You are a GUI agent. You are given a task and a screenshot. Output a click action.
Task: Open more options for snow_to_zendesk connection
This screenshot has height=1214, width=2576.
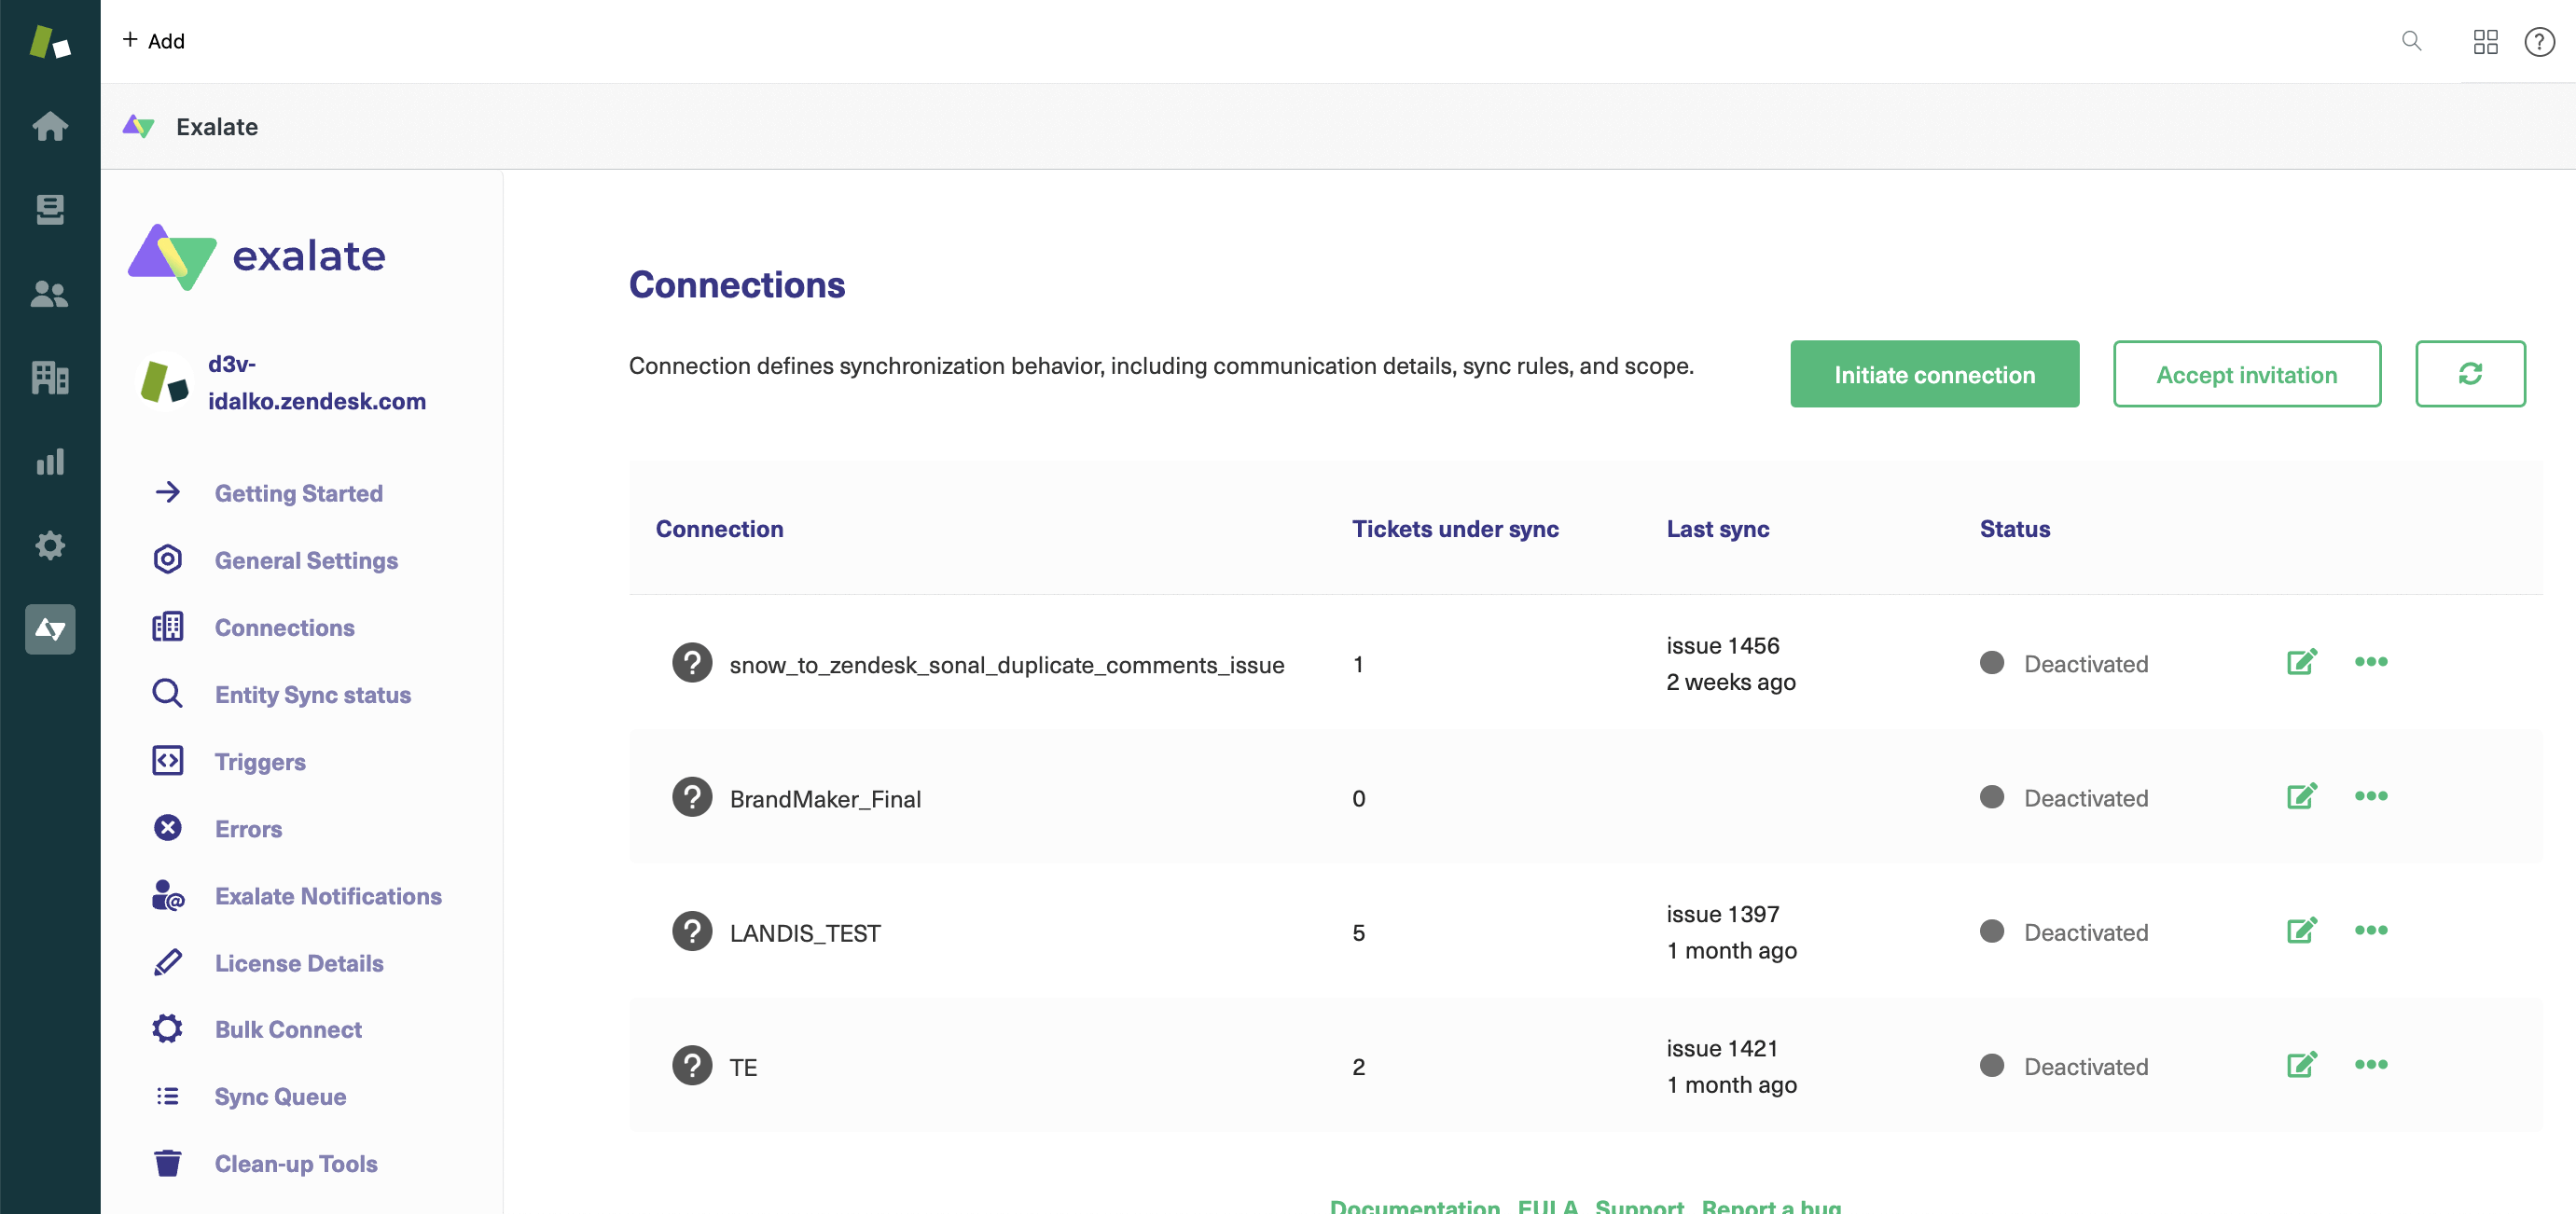pyautogui.click(x=2372, y=662)
